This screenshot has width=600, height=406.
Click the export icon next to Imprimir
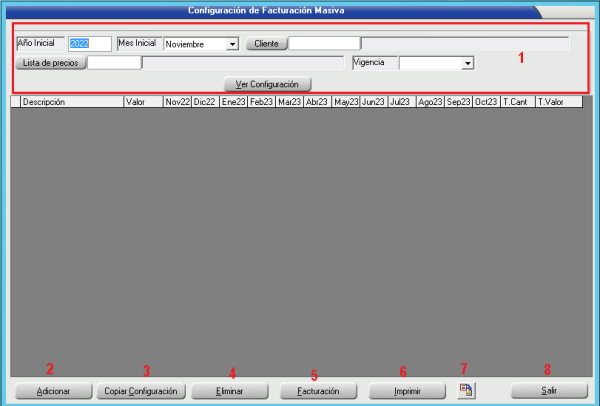pyautogui.click(x=466, y=390)
